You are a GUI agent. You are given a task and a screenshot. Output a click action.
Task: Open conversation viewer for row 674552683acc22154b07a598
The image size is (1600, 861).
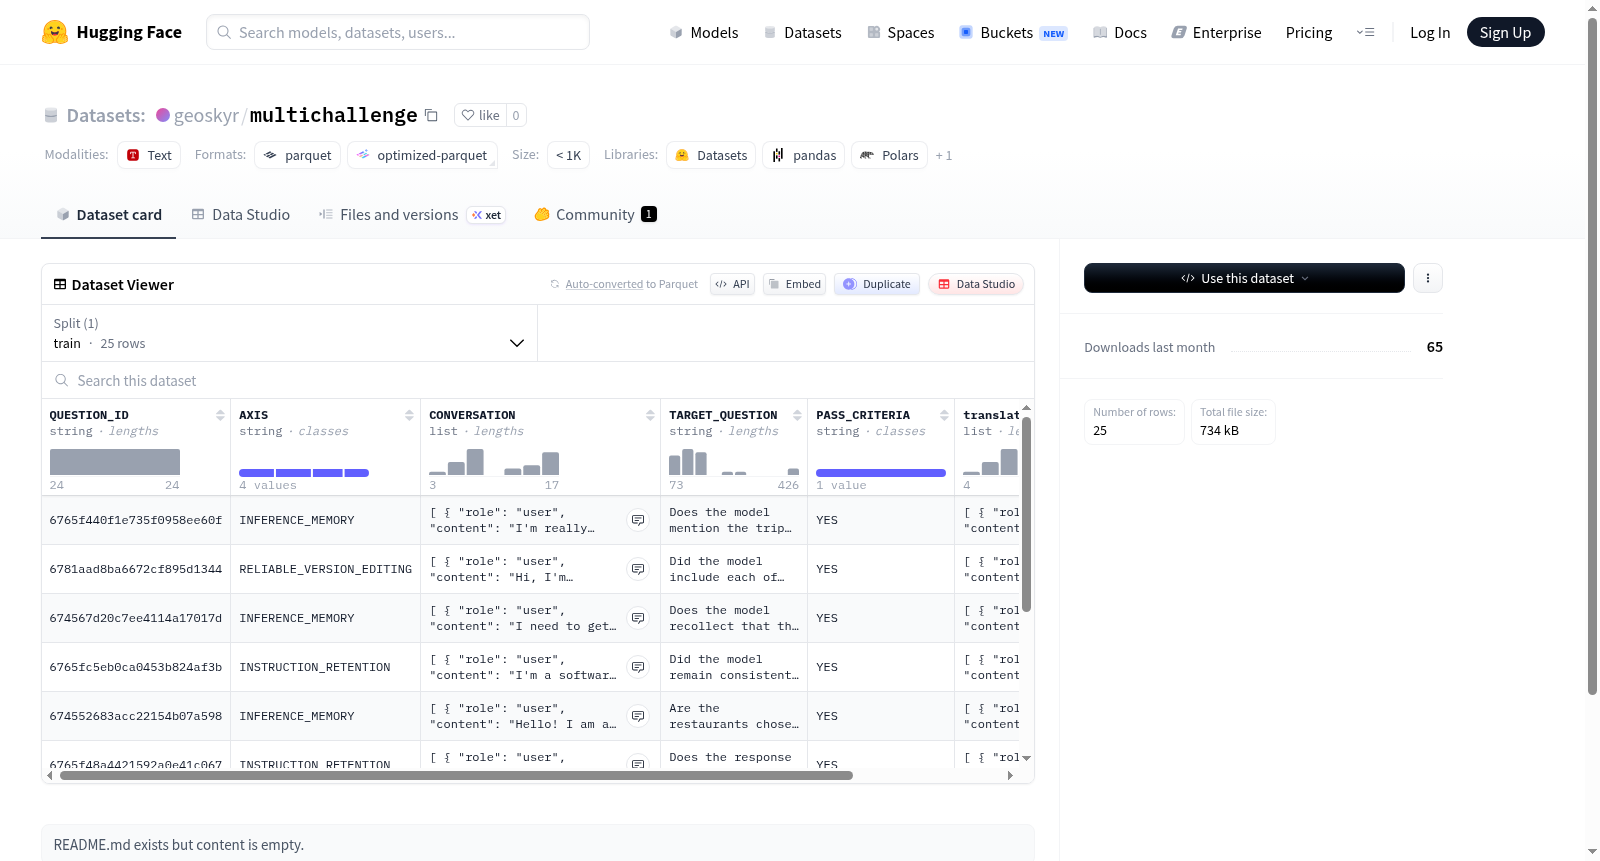pos(638,716)
